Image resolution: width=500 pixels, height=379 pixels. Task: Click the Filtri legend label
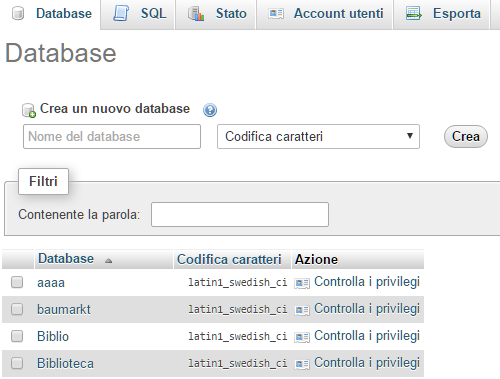43,181
